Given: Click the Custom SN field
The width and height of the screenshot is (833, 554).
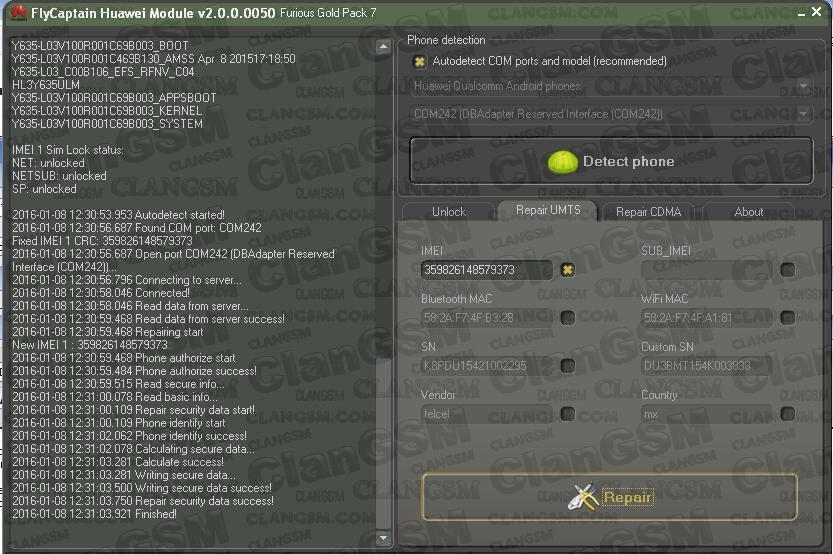Looking at the screenshot, I should pyautogui.click(x=707, y=365).
